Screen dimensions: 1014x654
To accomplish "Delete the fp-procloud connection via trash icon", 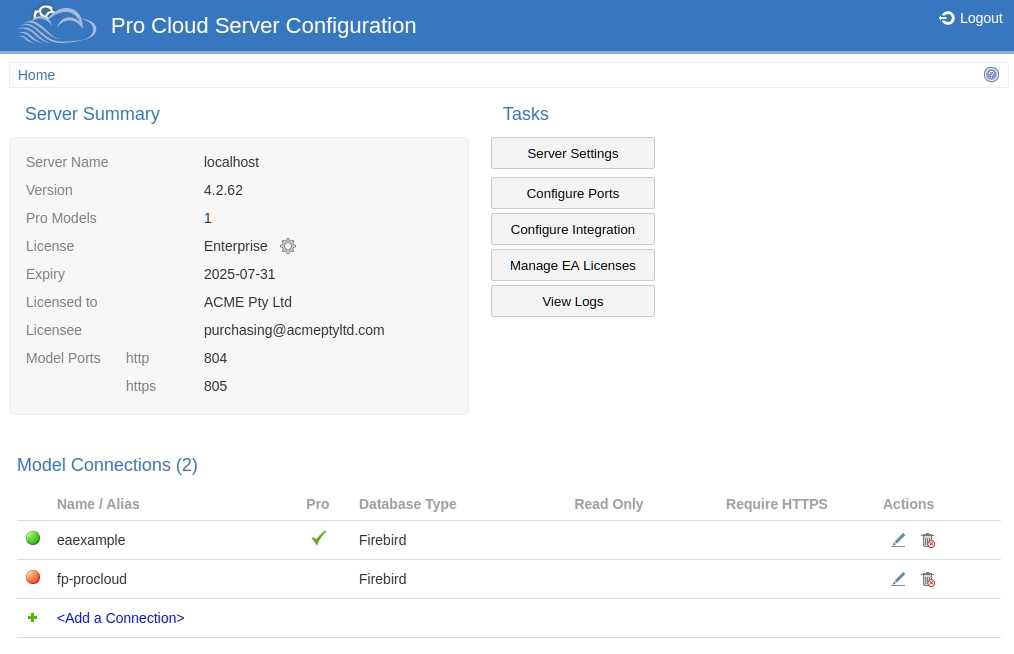I will [928, 579].
